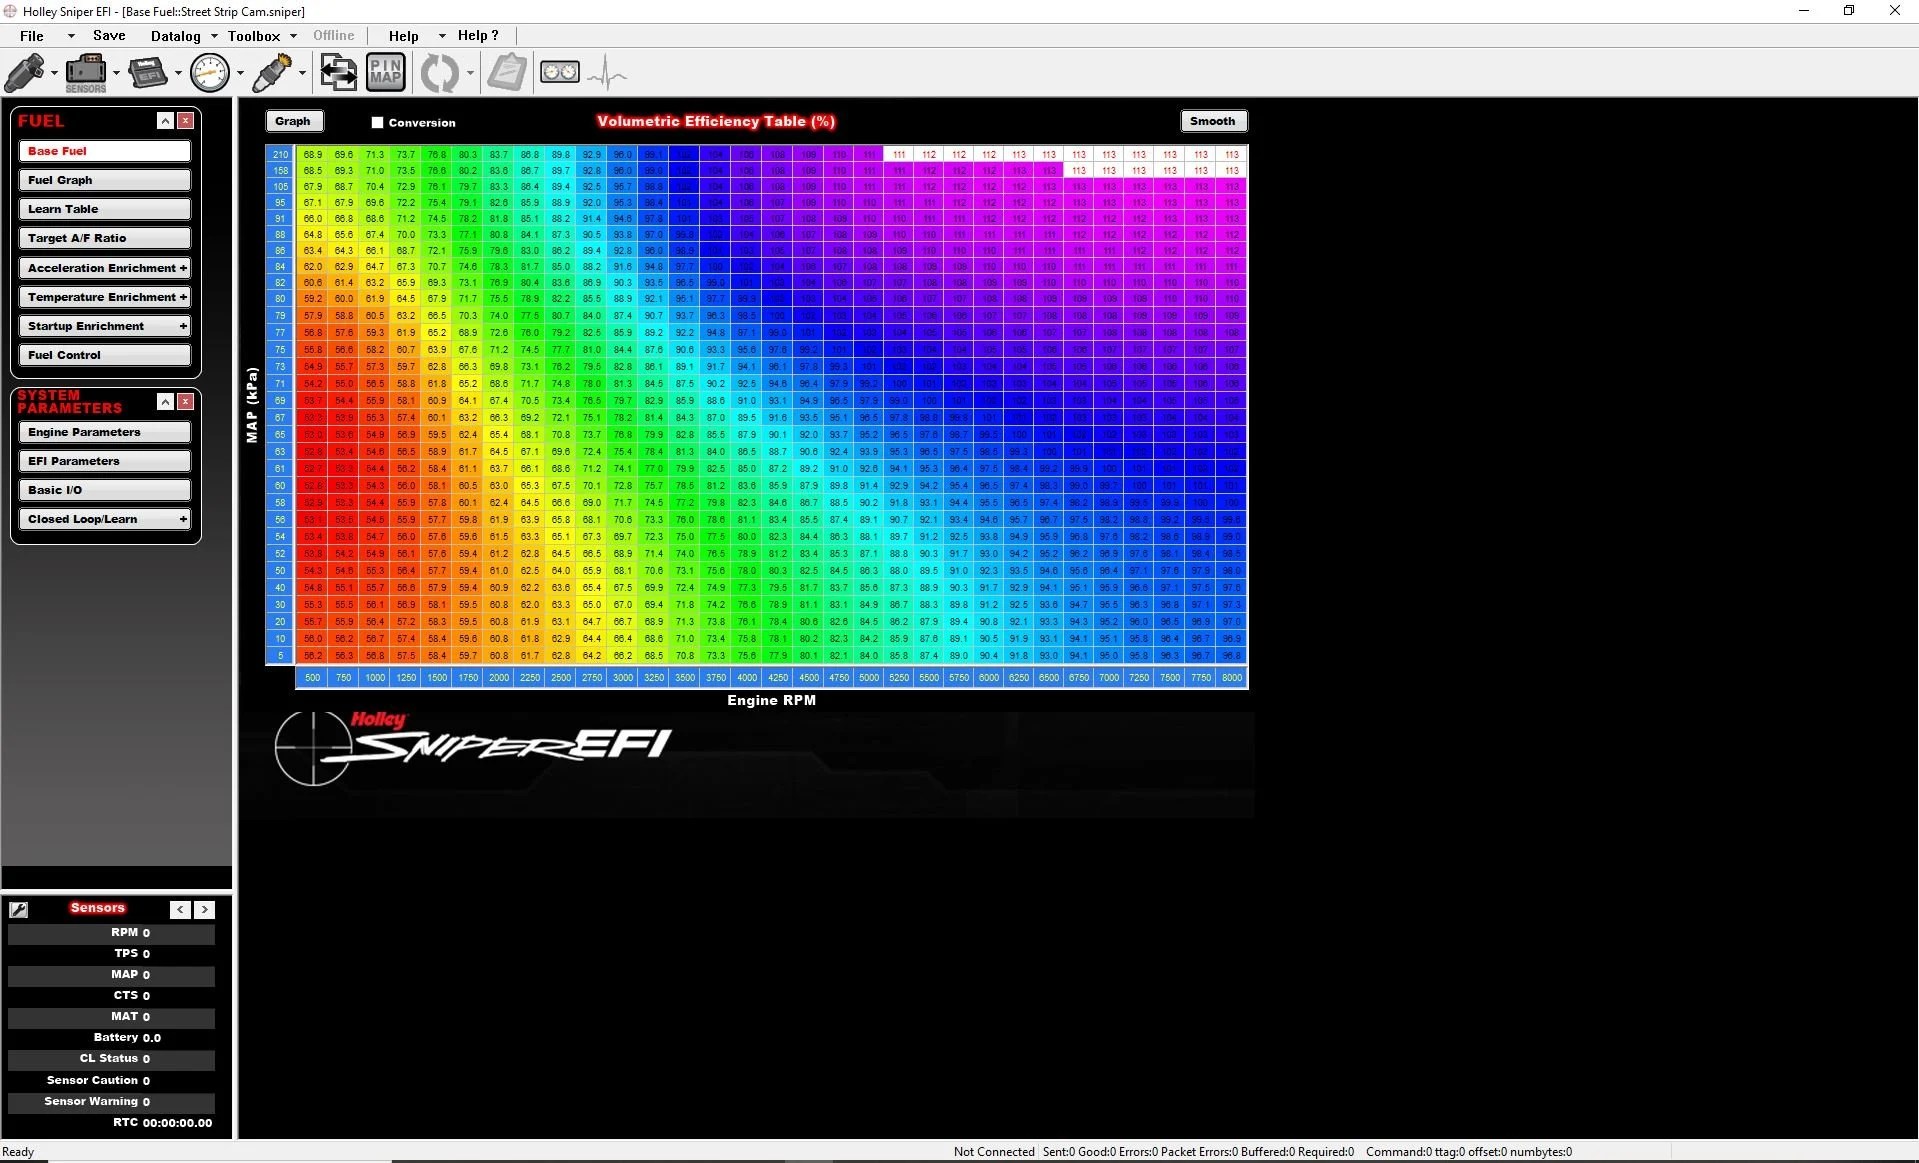Viewport: 1919px width, 1163px height.
Task: Expand Closed Loop/Learn submenu
Action: [x=183, y=519]
